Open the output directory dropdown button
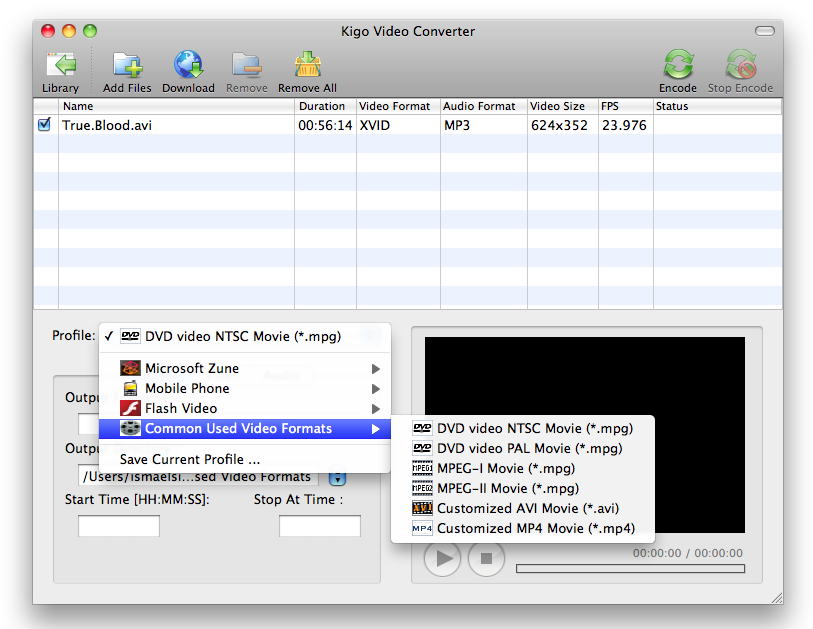The image size is (813, 629). [x=338, y=478]
